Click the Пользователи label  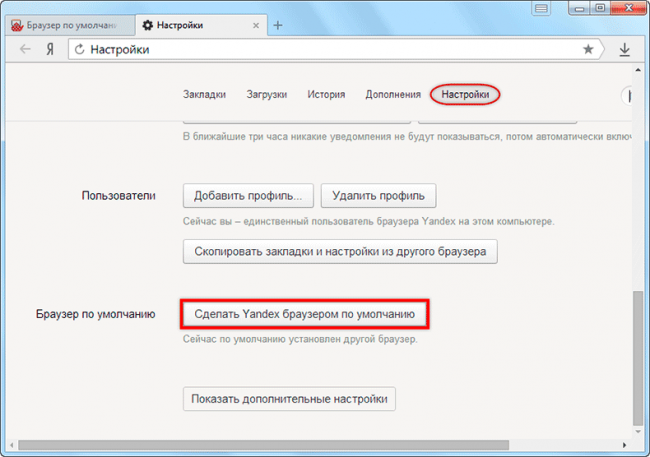click(x=119, y=196)
